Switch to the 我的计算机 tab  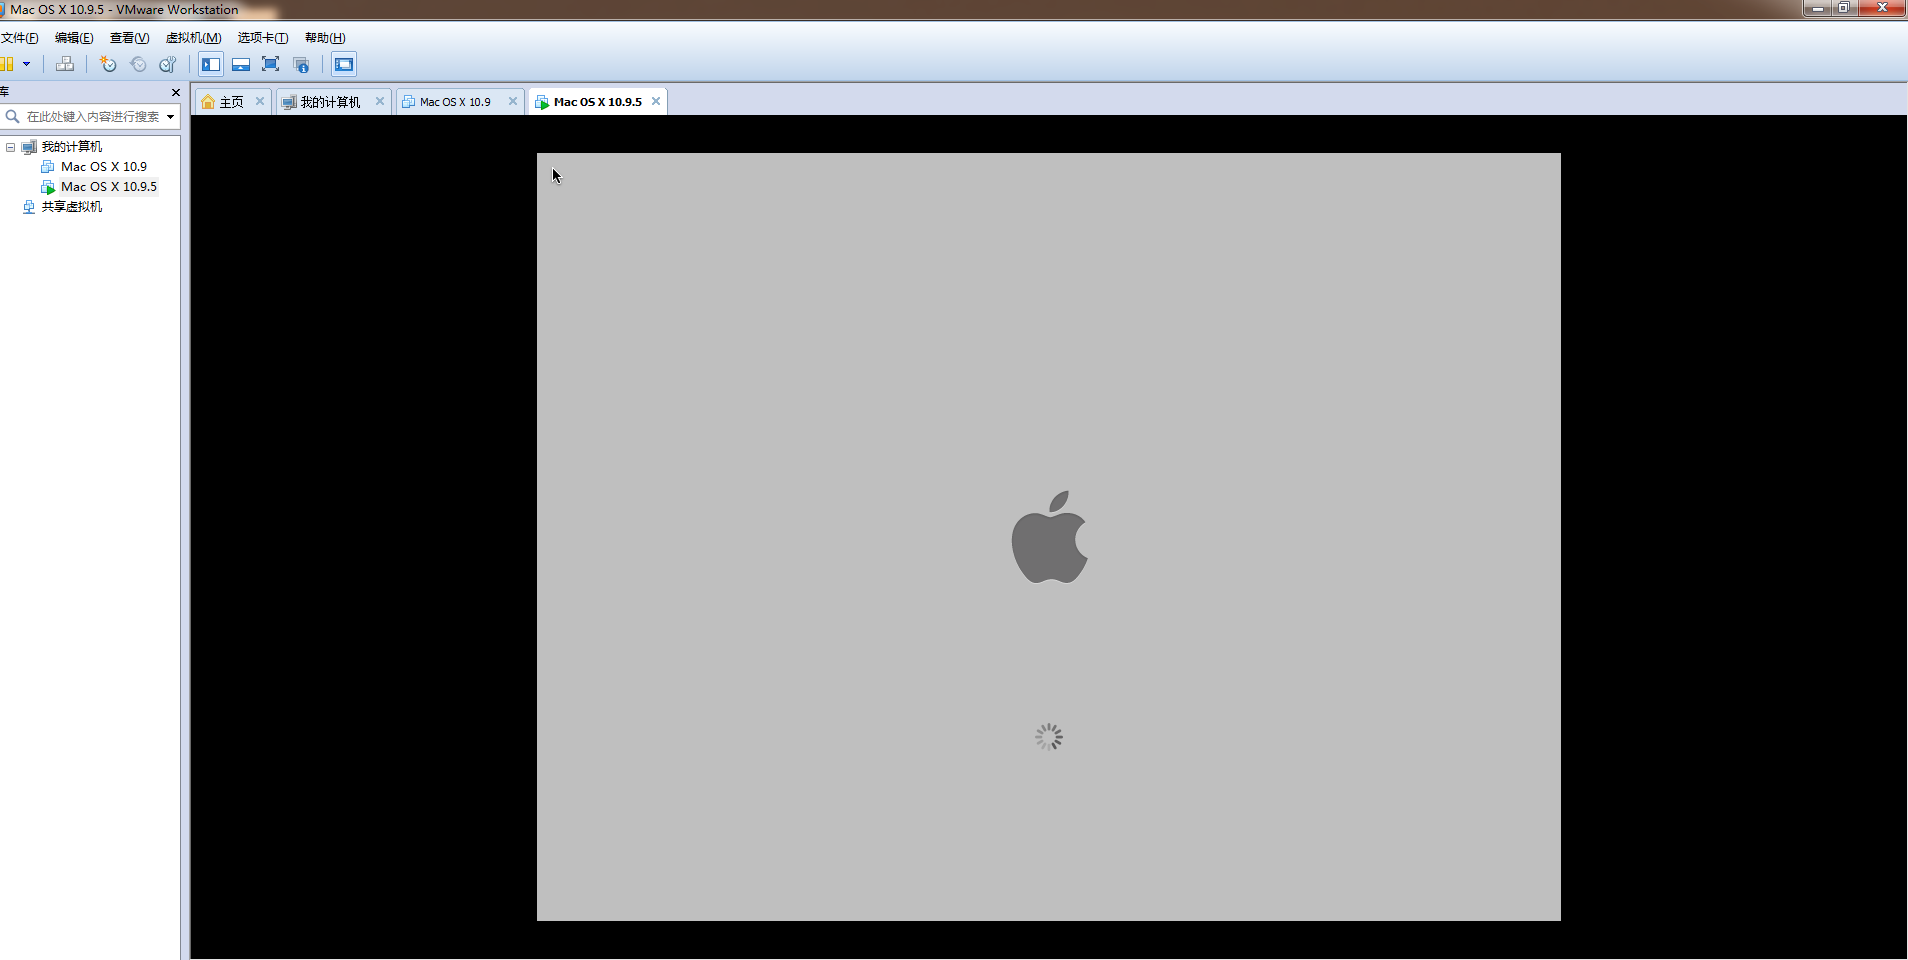(330, 102)
